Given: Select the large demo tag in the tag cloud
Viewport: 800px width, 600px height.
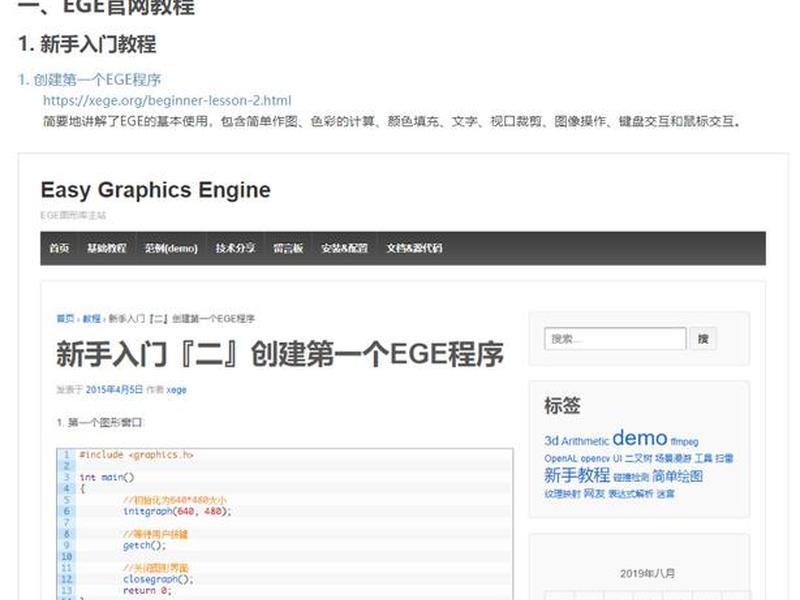Looking at the screenshot, I should tap(640, 438).
